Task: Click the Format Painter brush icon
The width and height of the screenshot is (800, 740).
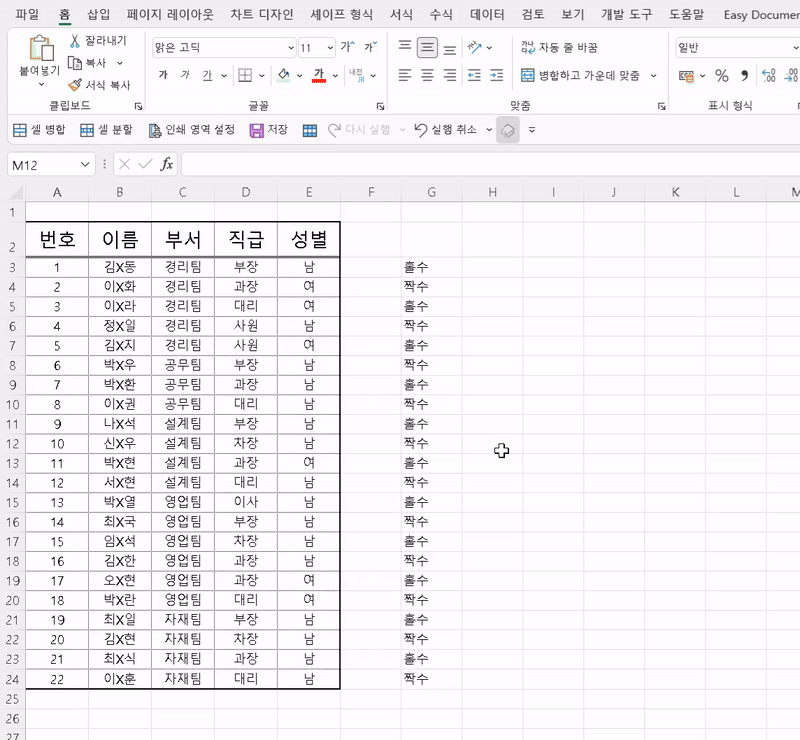Action: [x=75, y=84]
